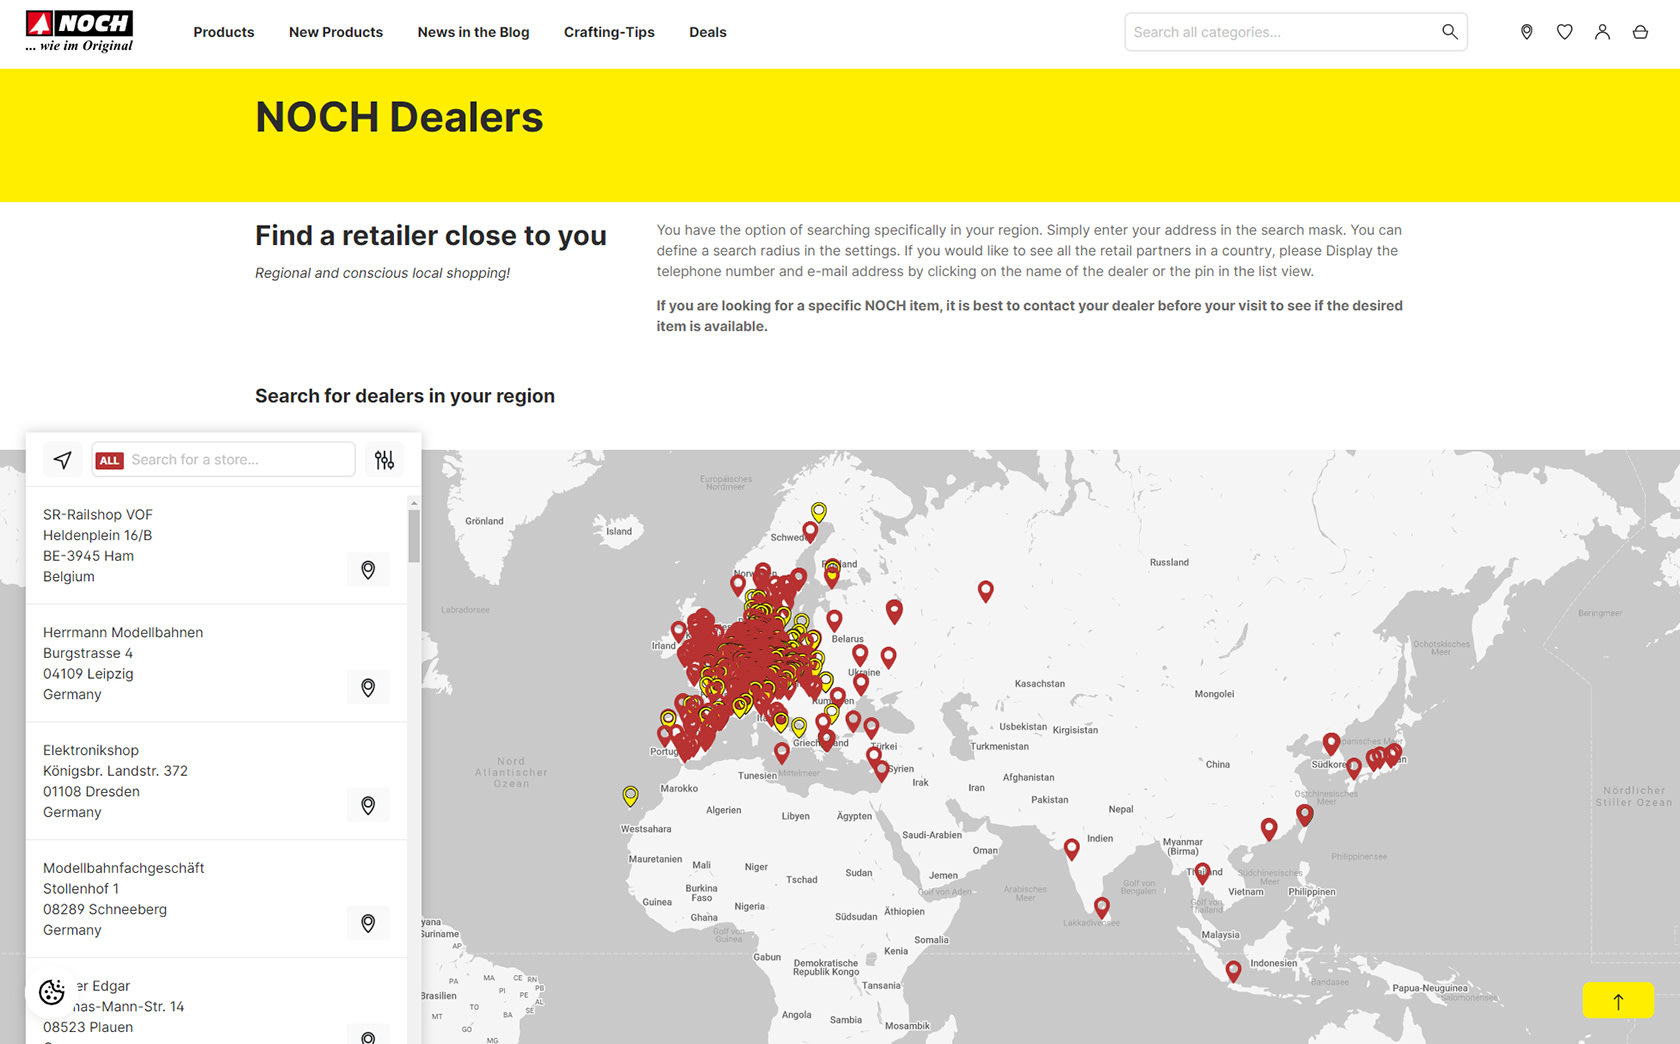Viewport: 1680px width, 1044px height.
Task: Locate Modellbahnfachgeschäft Schneeberg on the map
Action: pyautogui.click(x=368, y=924)
